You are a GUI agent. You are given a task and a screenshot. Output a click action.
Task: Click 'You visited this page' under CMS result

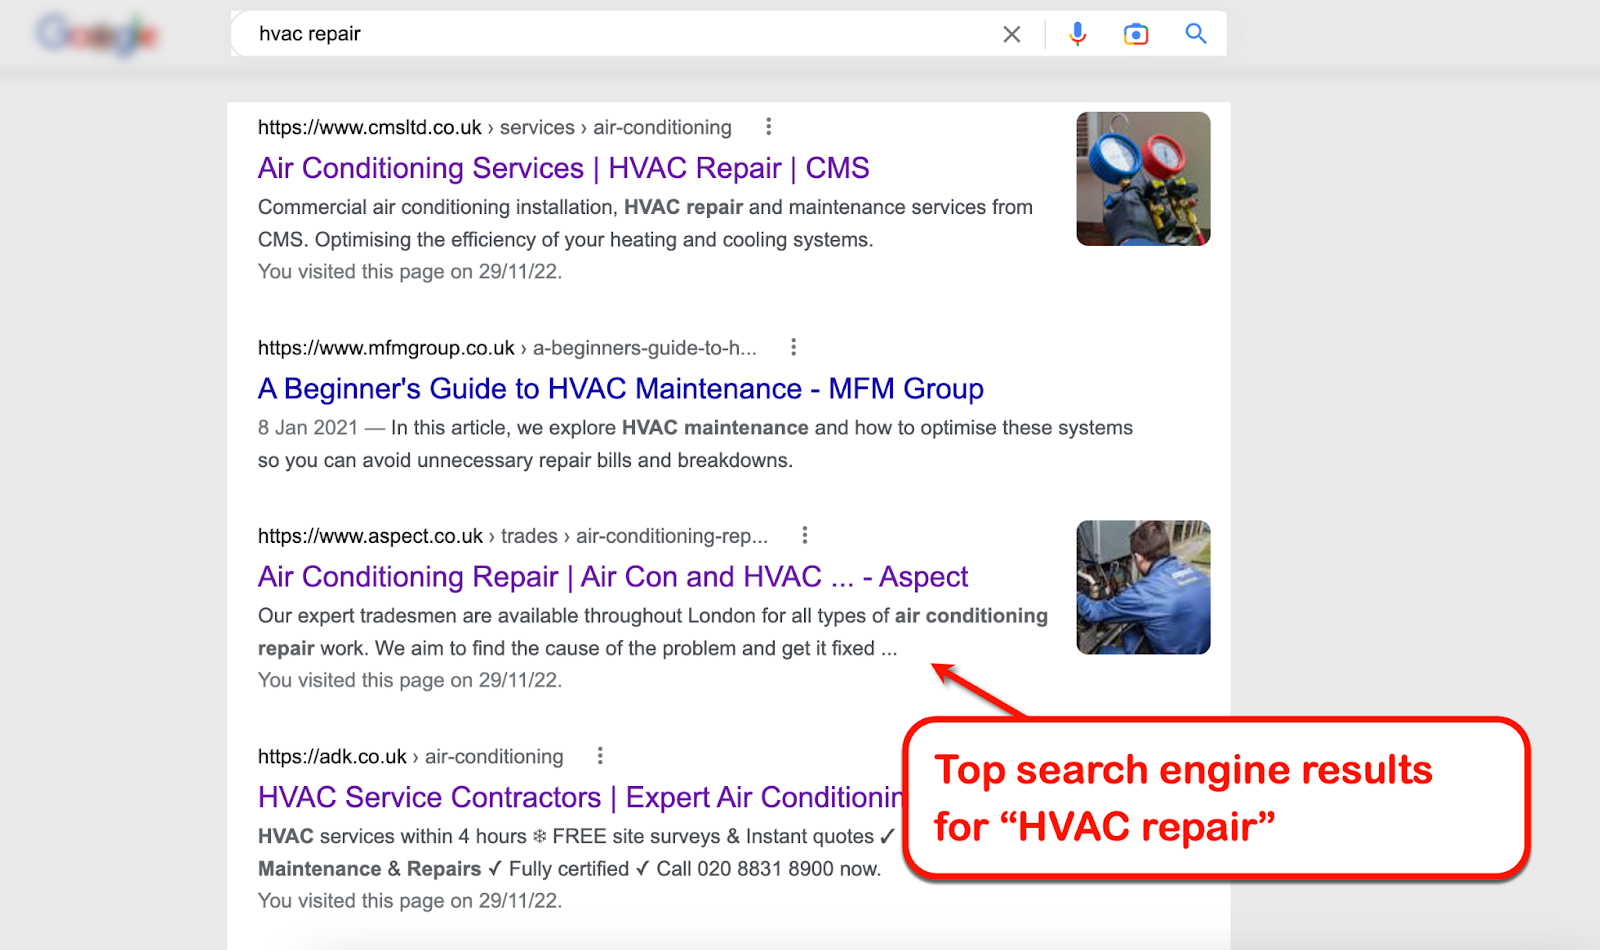[410, 272]
